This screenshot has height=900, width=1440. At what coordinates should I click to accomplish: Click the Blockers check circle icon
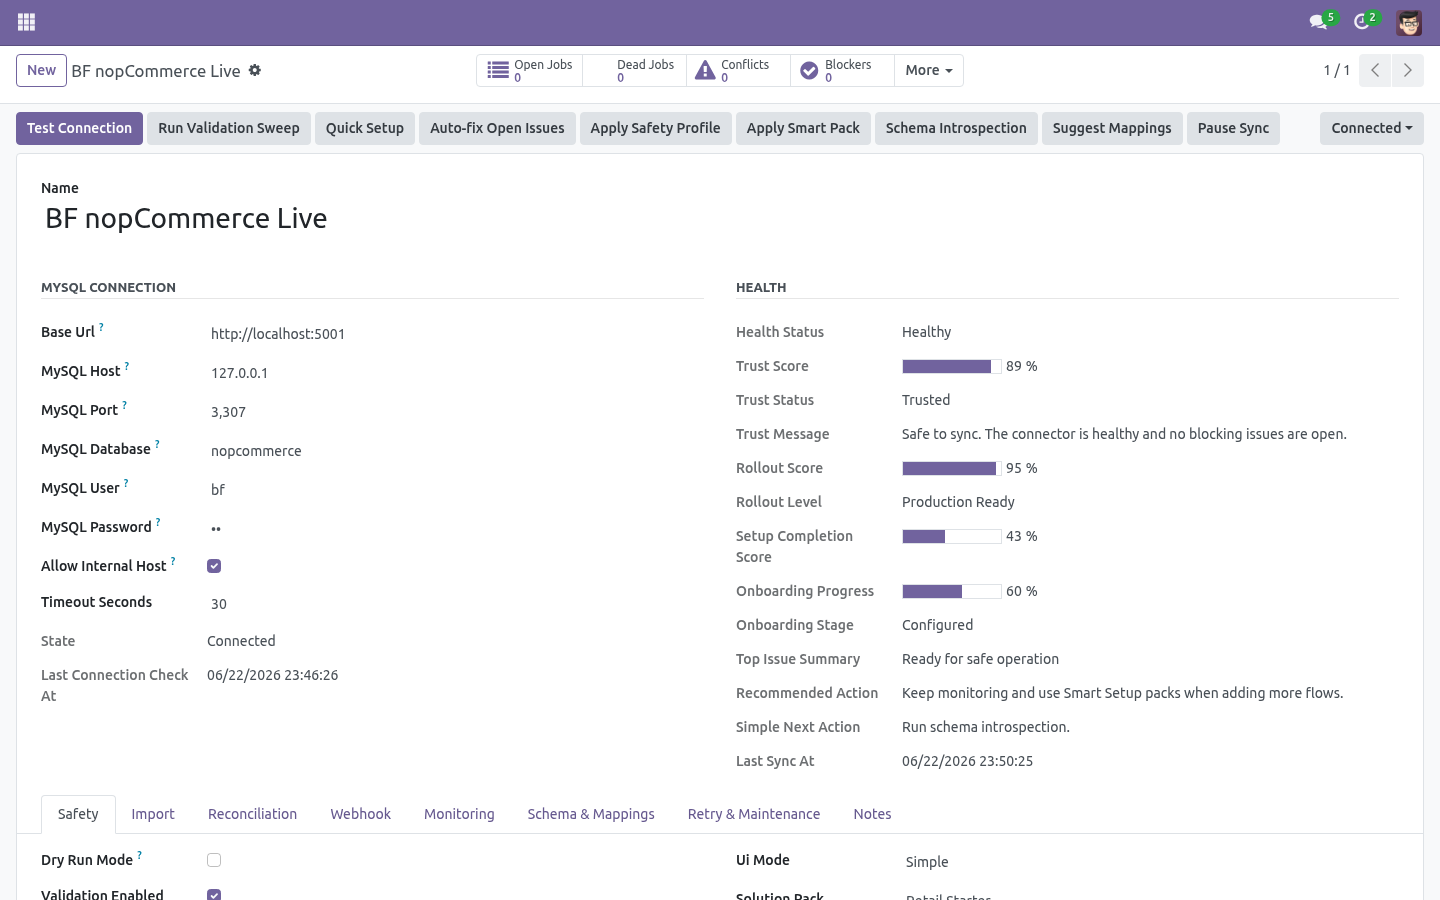coord(810,71)
